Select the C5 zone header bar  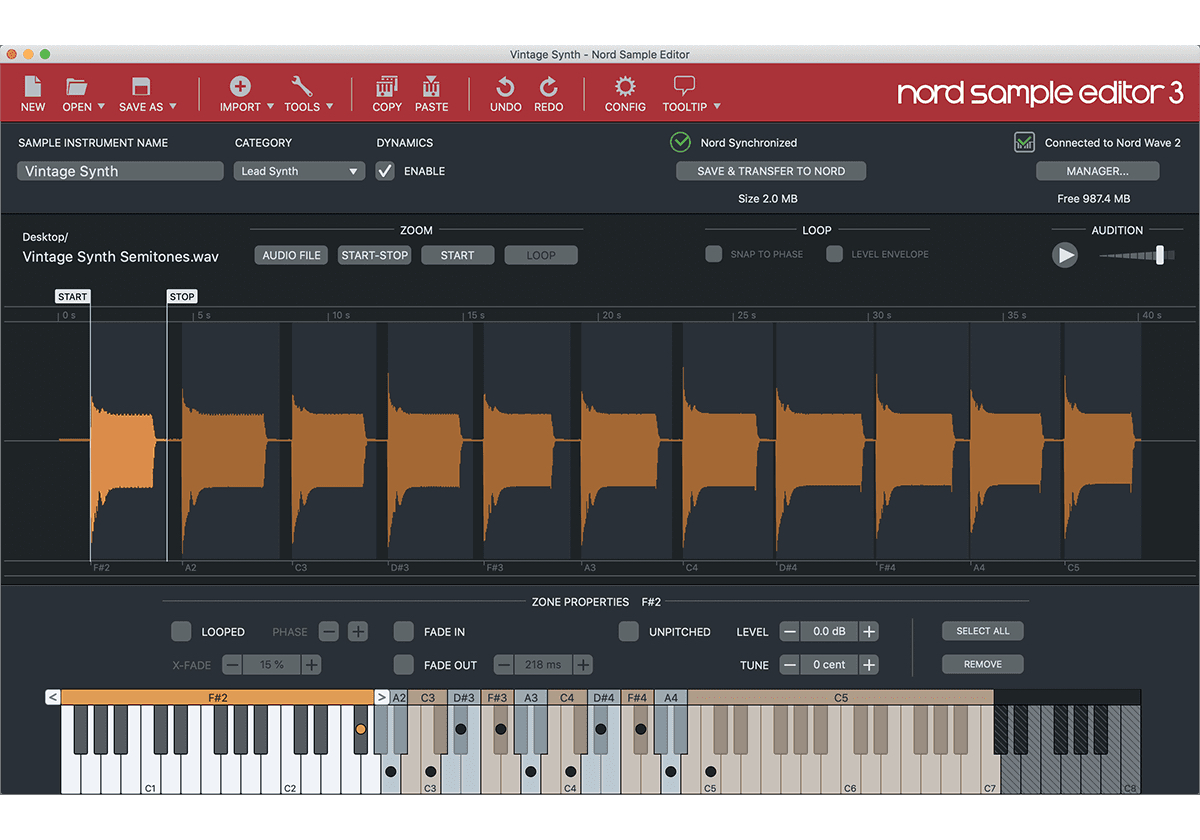(x=841, y=697)
